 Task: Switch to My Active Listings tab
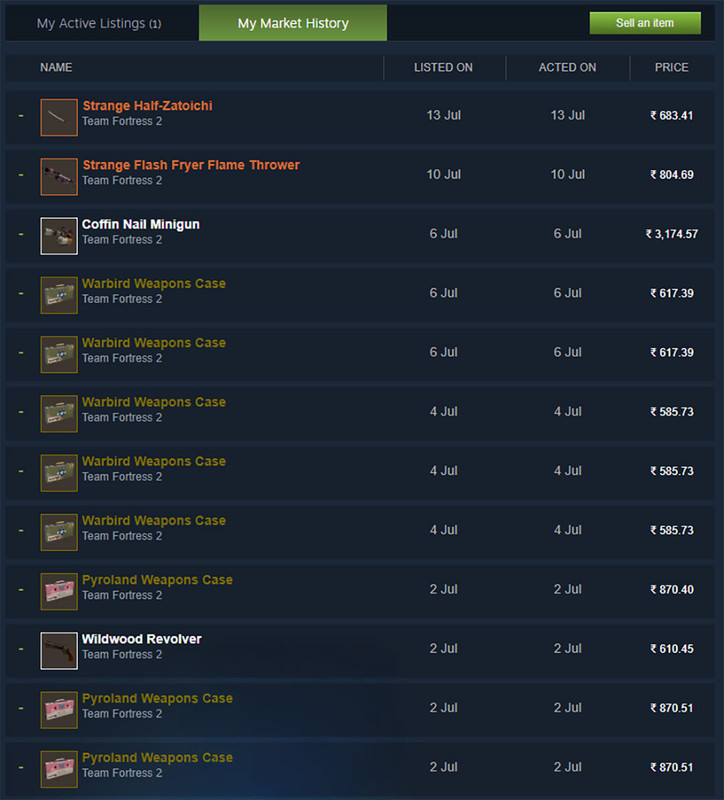[x=99, y=23]
